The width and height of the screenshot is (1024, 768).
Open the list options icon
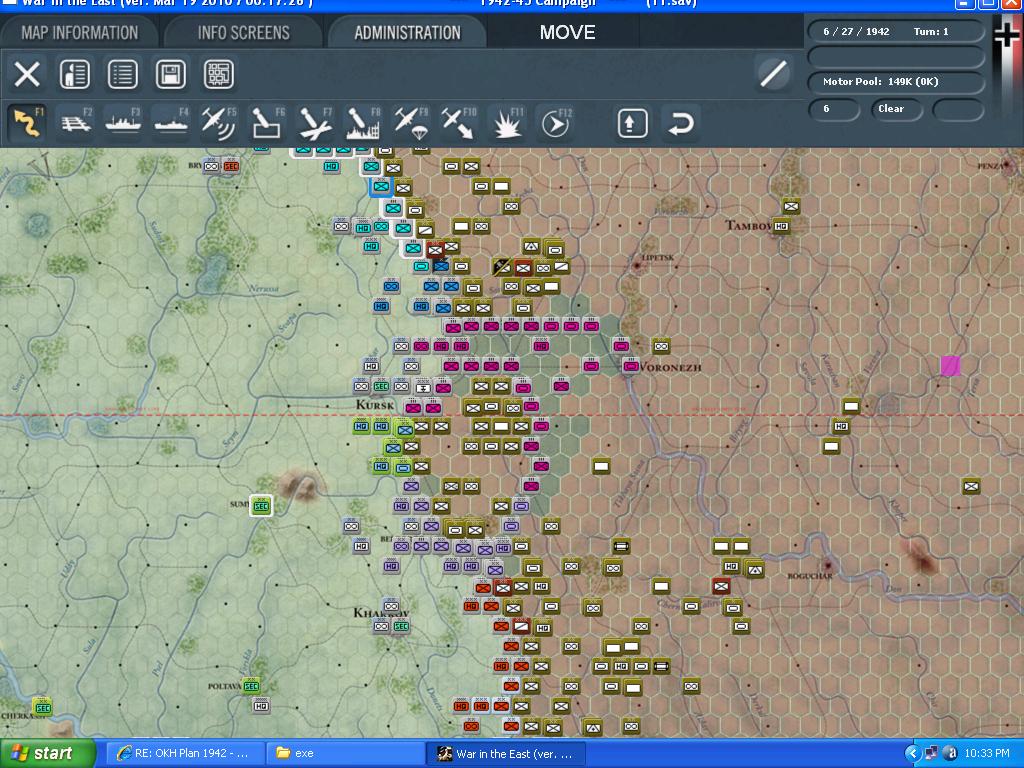coord(123,74)
